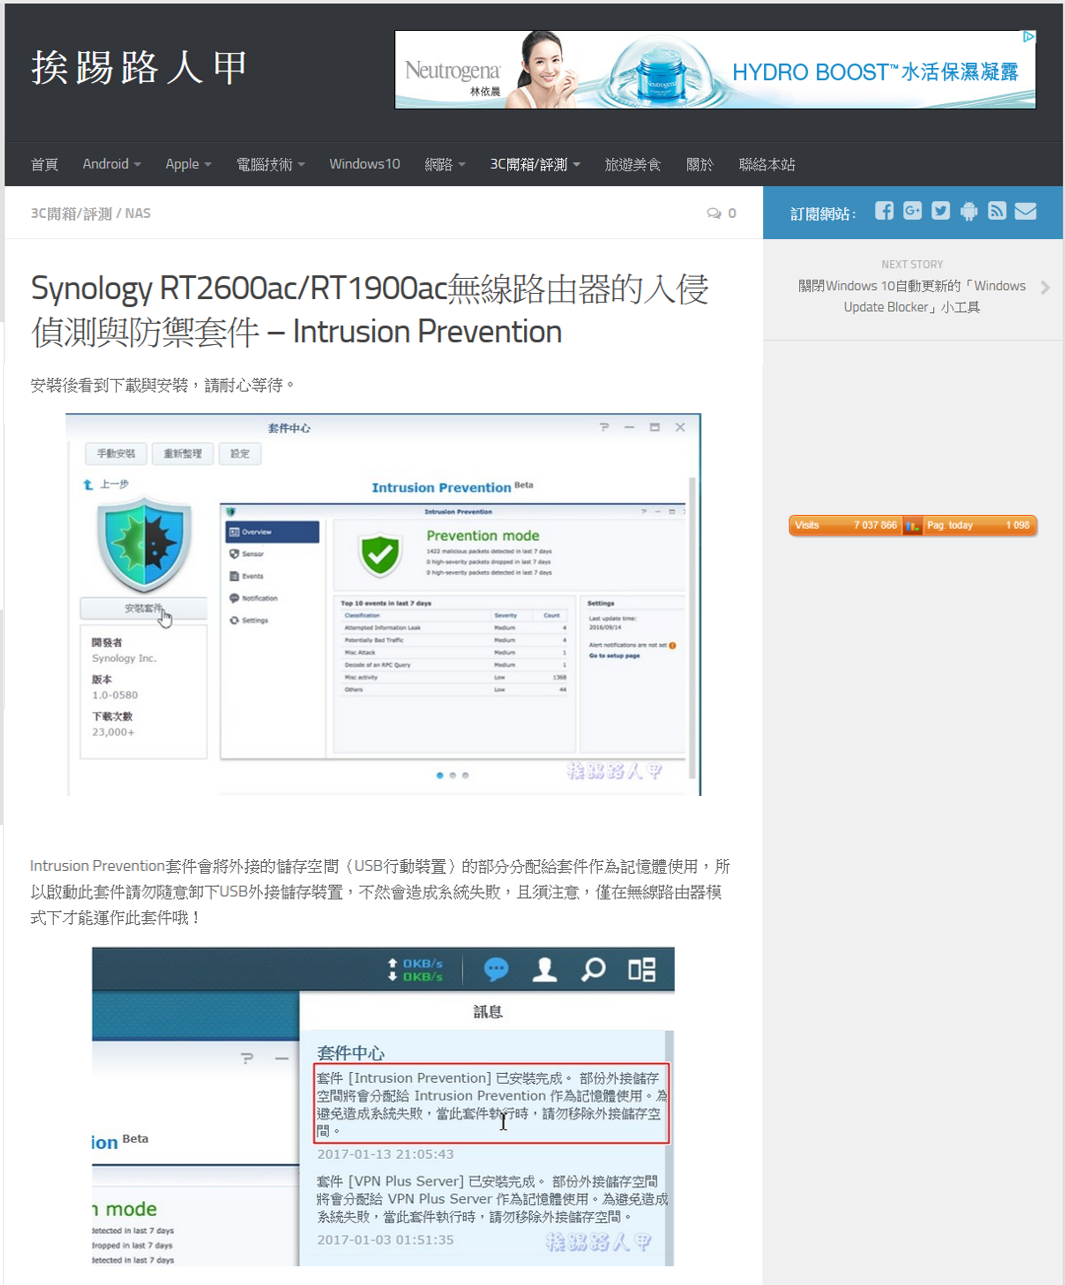
Task: Open the 訊息 notification panel screenshot
Action: [383, 1106]
